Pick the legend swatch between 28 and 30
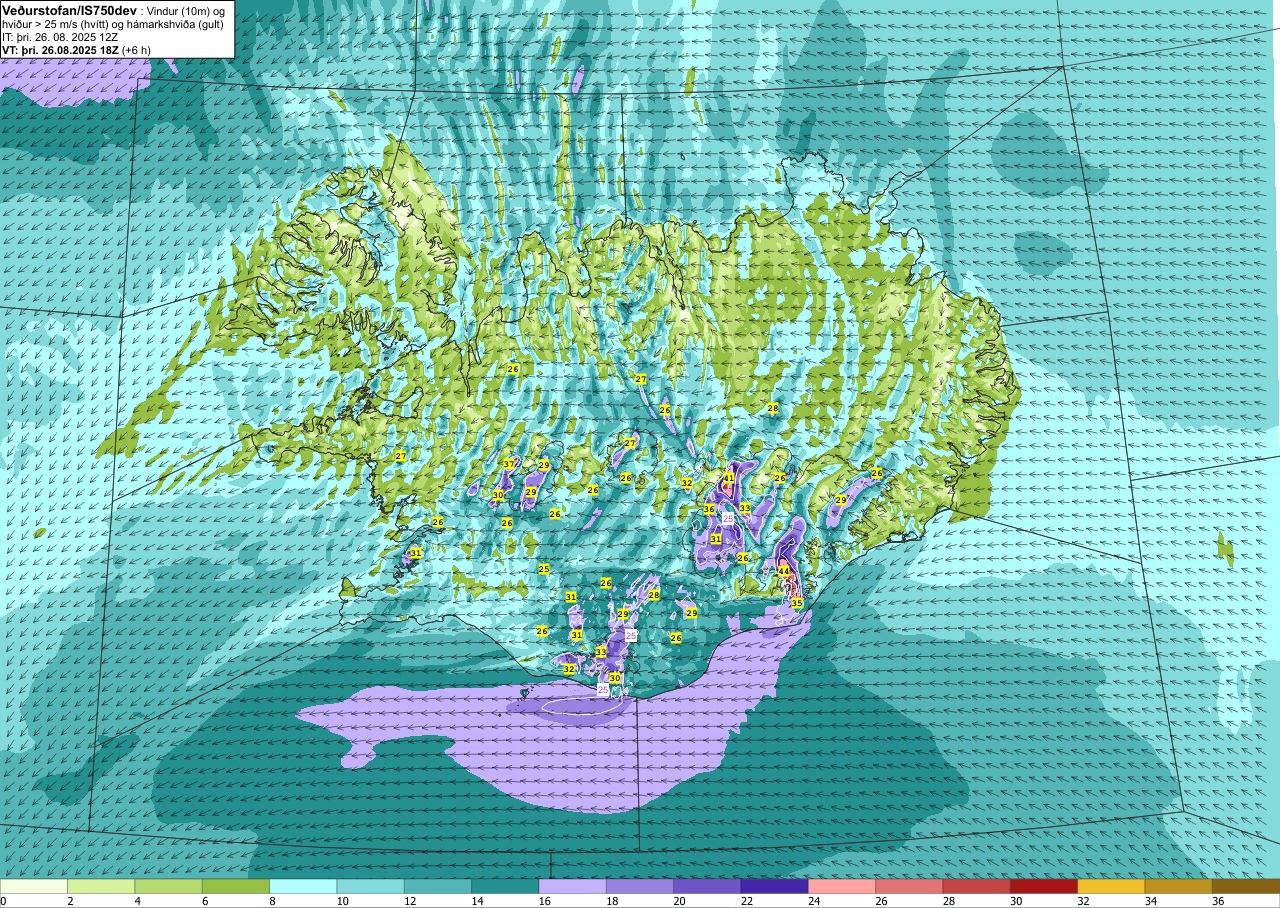Image resolution: width=1280 pixels, height=908 pixels. click(x=976, y=886)
